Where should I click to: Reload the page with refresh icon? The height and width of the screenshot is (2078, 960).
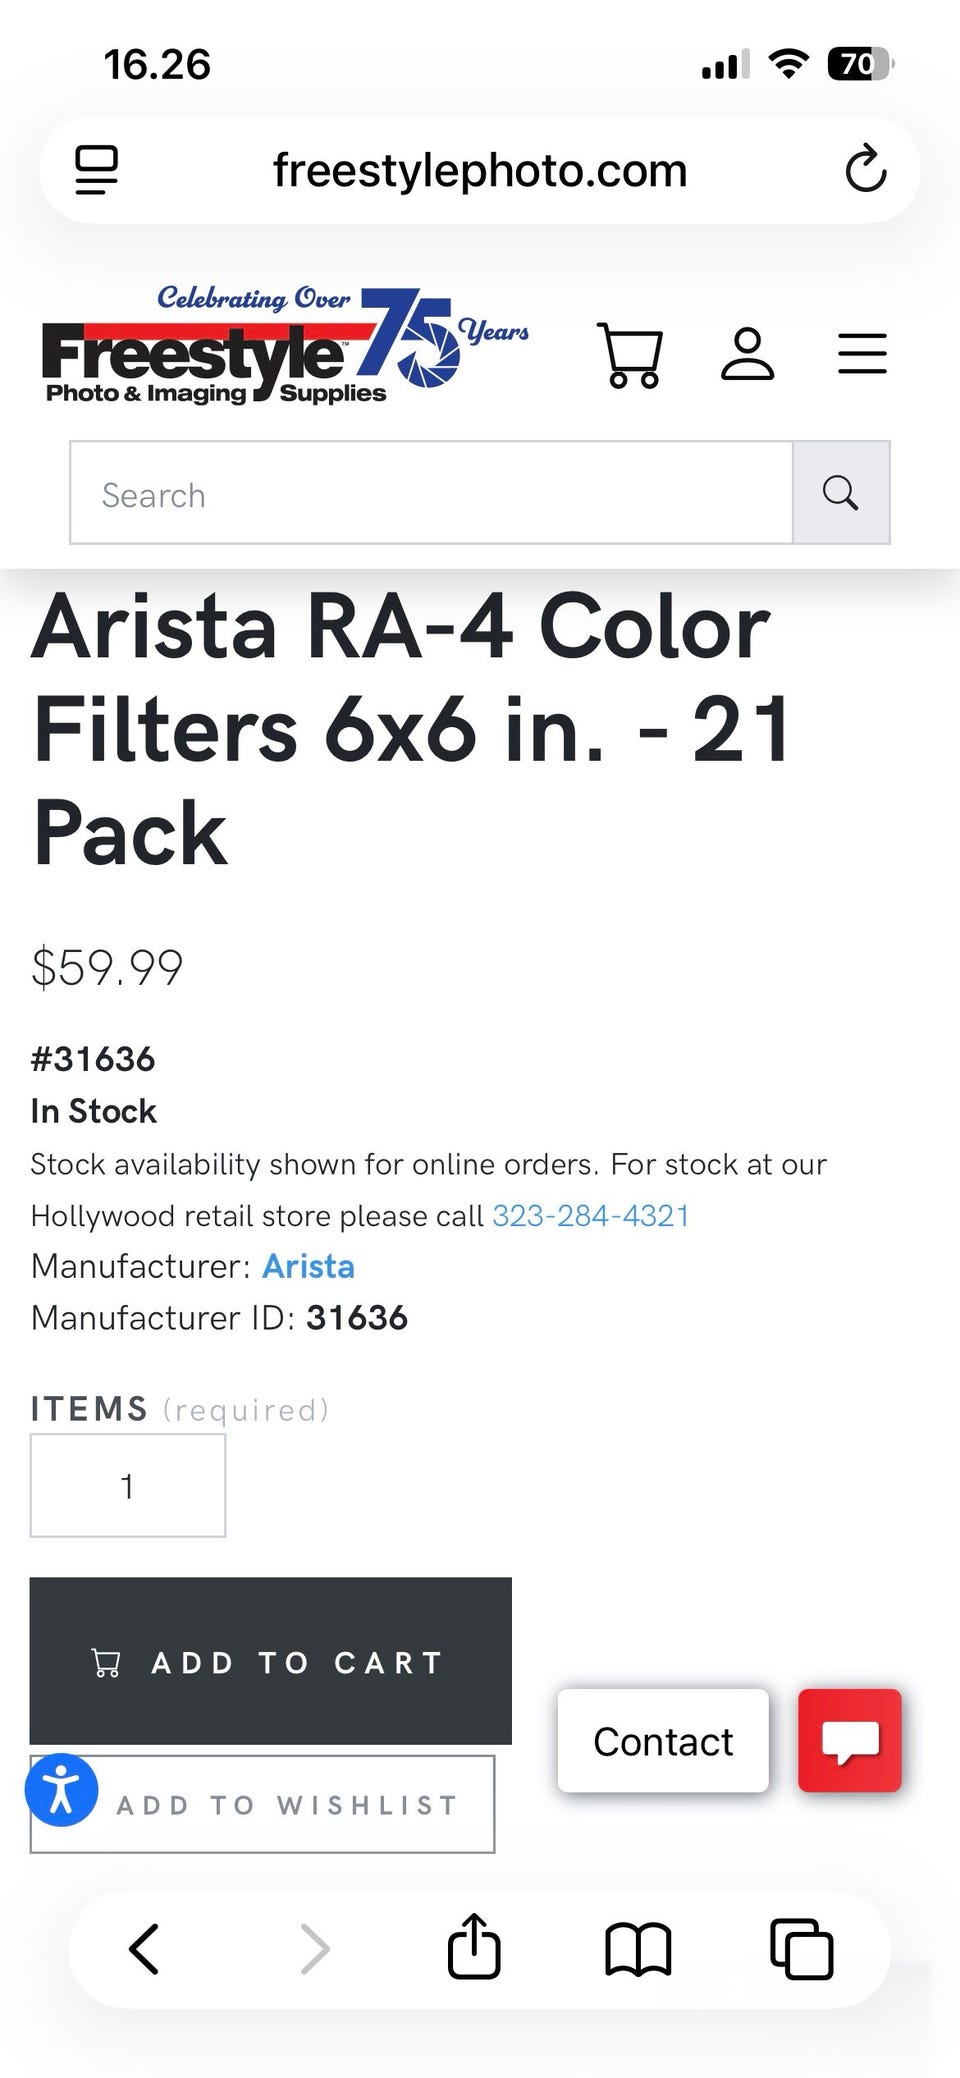pos(865,169)
